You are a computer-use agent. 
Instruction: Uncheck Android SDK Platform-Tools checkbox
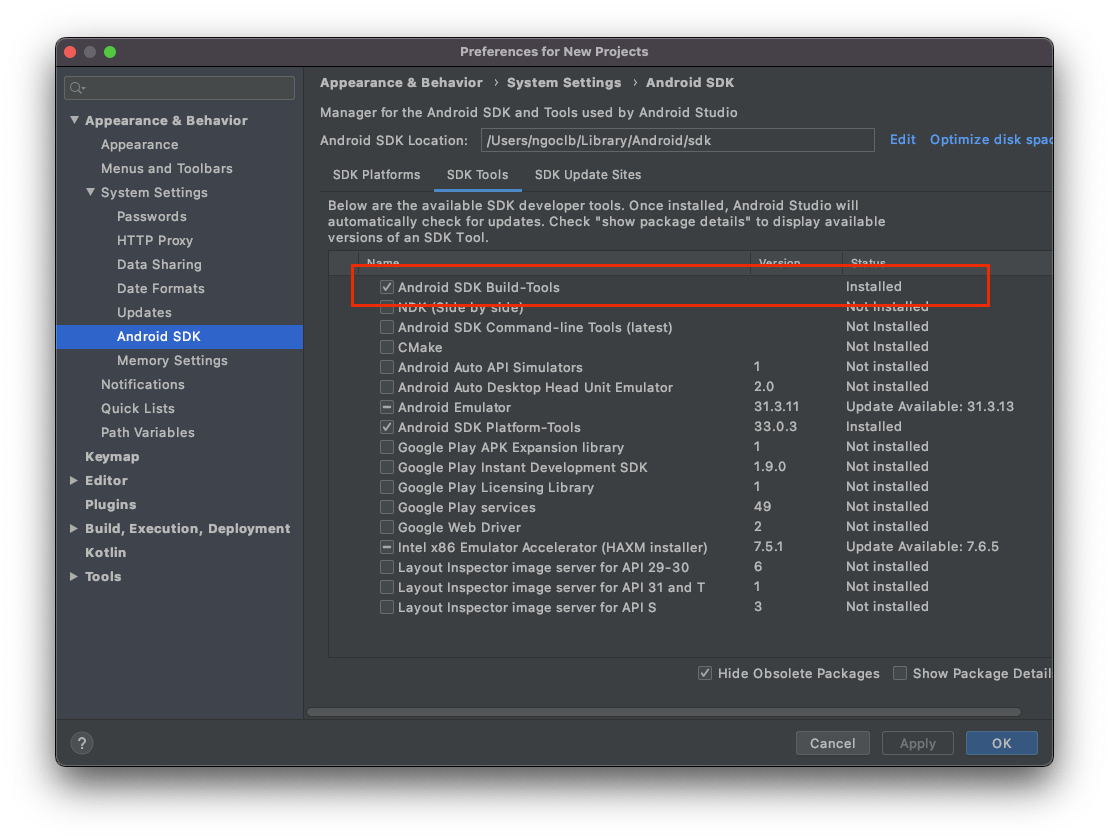pyautogui.click(x=387, y=427)
